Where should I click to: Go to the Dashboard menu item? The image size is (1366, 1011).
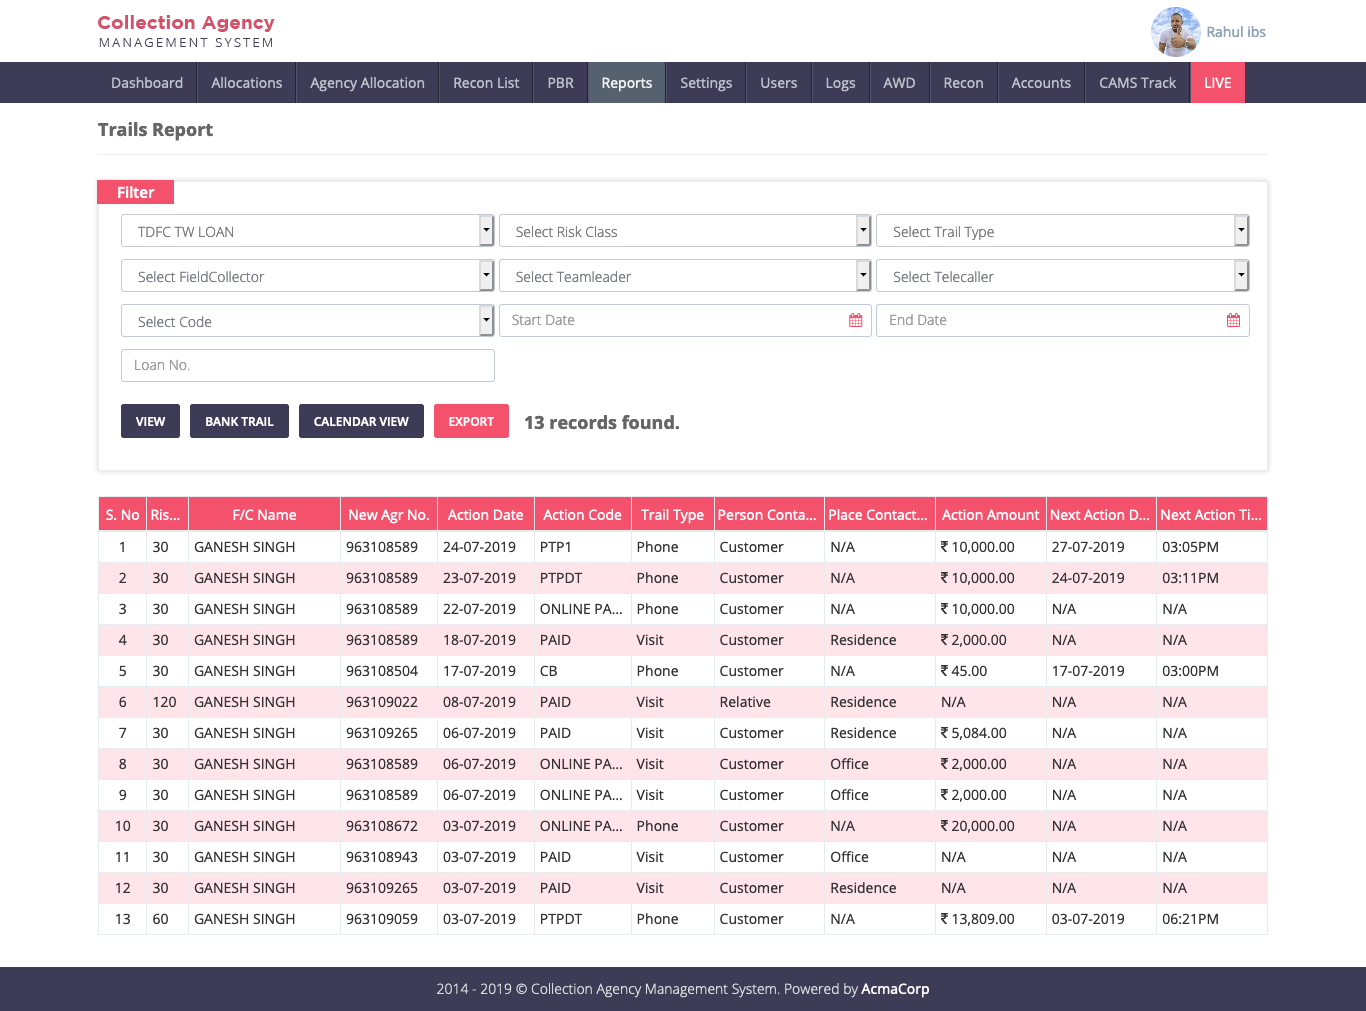147,83
